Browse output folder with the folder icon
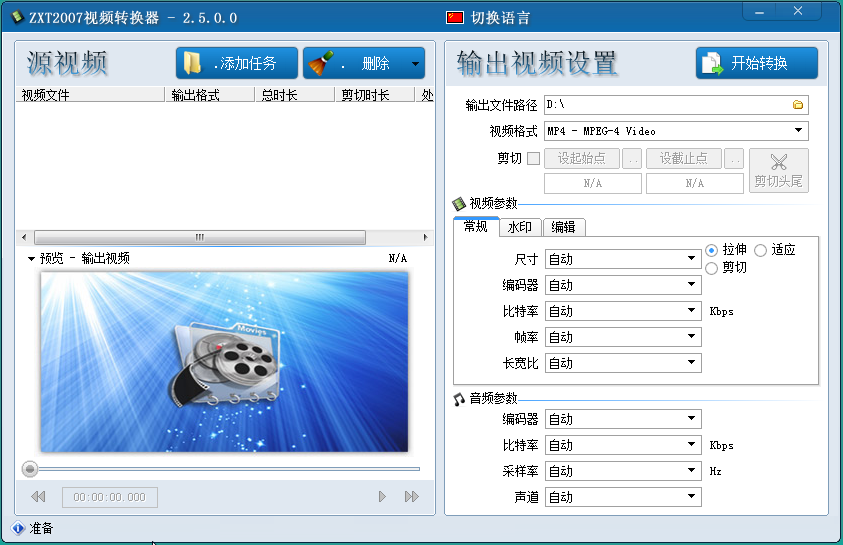 point(798,105)
